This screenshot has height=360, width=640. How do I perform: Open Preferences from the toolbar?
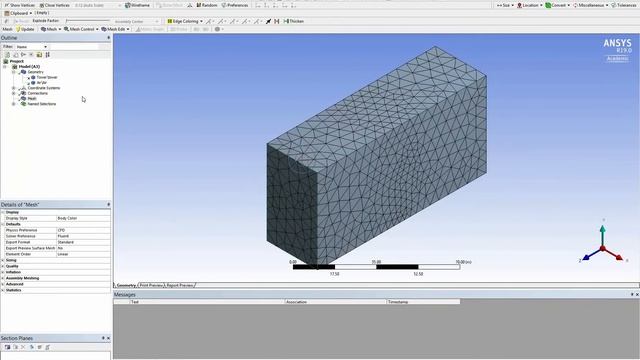pyautogui.click(x=235, y=5)
